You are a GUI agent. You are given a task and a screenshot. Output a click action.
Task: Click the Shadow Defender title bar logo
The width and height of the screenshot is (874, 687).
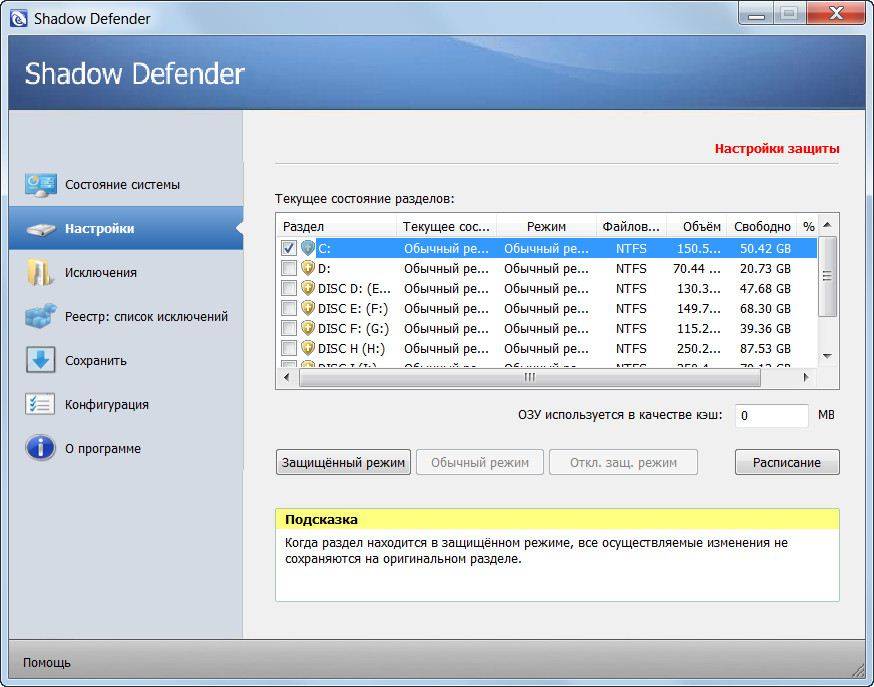[18, 18]
